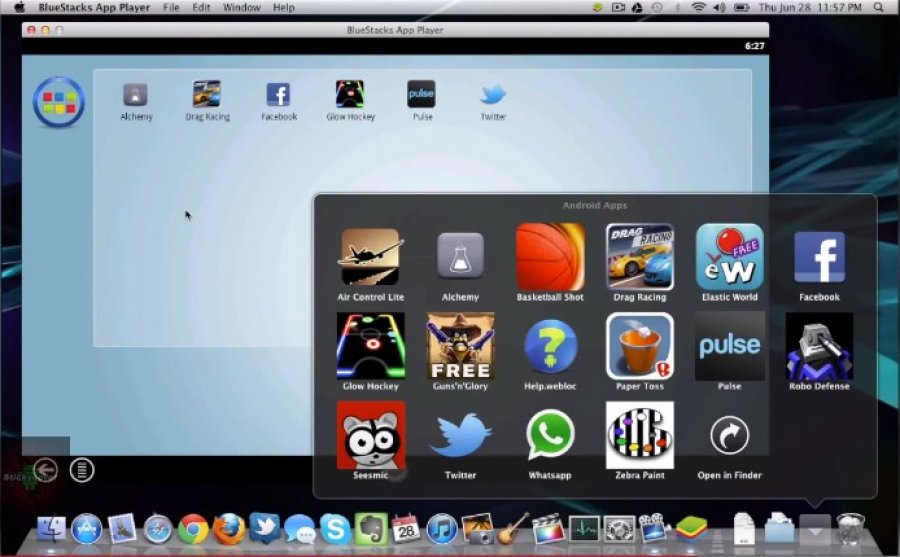Screen dimensions: 900x557
Task: Launch Whatsapp from the apps stack
Action: click(550, 435)
